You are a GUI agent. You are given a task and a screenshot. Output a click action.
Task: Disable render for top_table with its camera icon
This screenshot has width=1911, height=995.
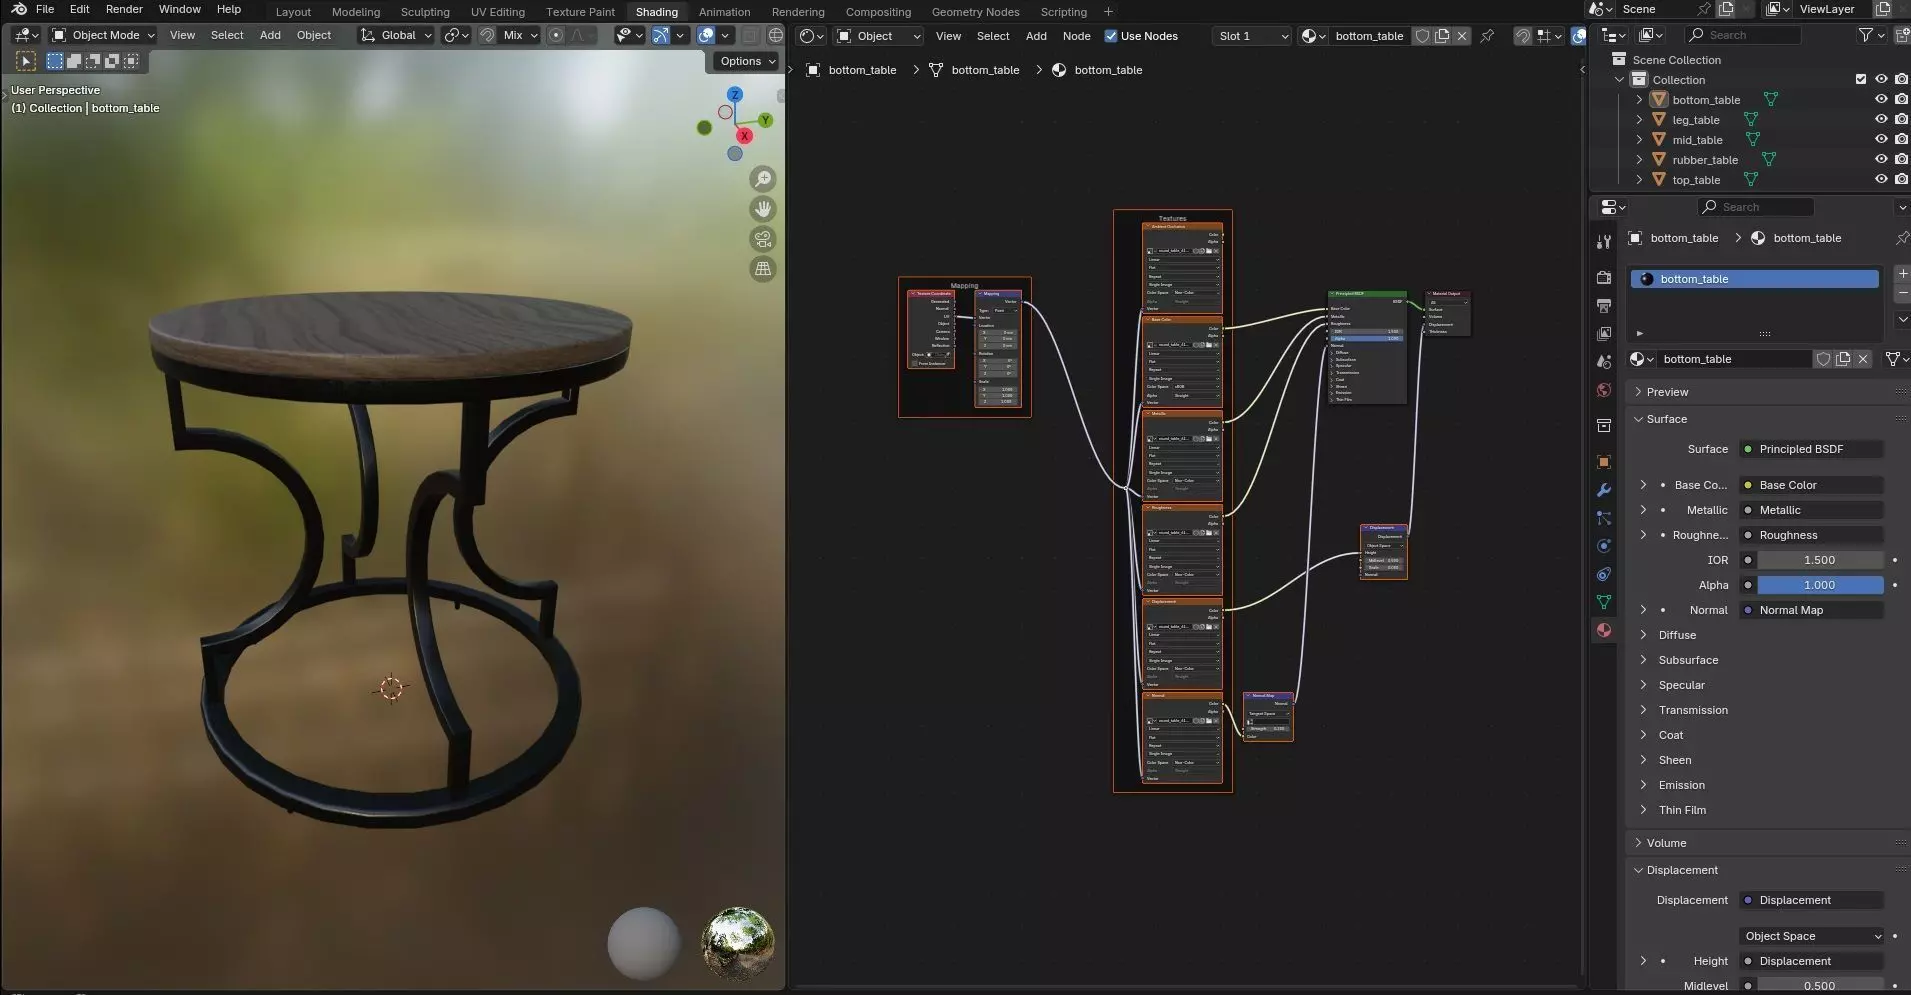(x=1901, y=179)
